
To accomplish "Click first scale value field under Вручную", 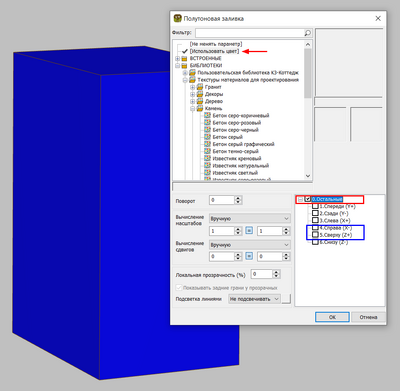I will pyautogui.click(x=222, y=231).
